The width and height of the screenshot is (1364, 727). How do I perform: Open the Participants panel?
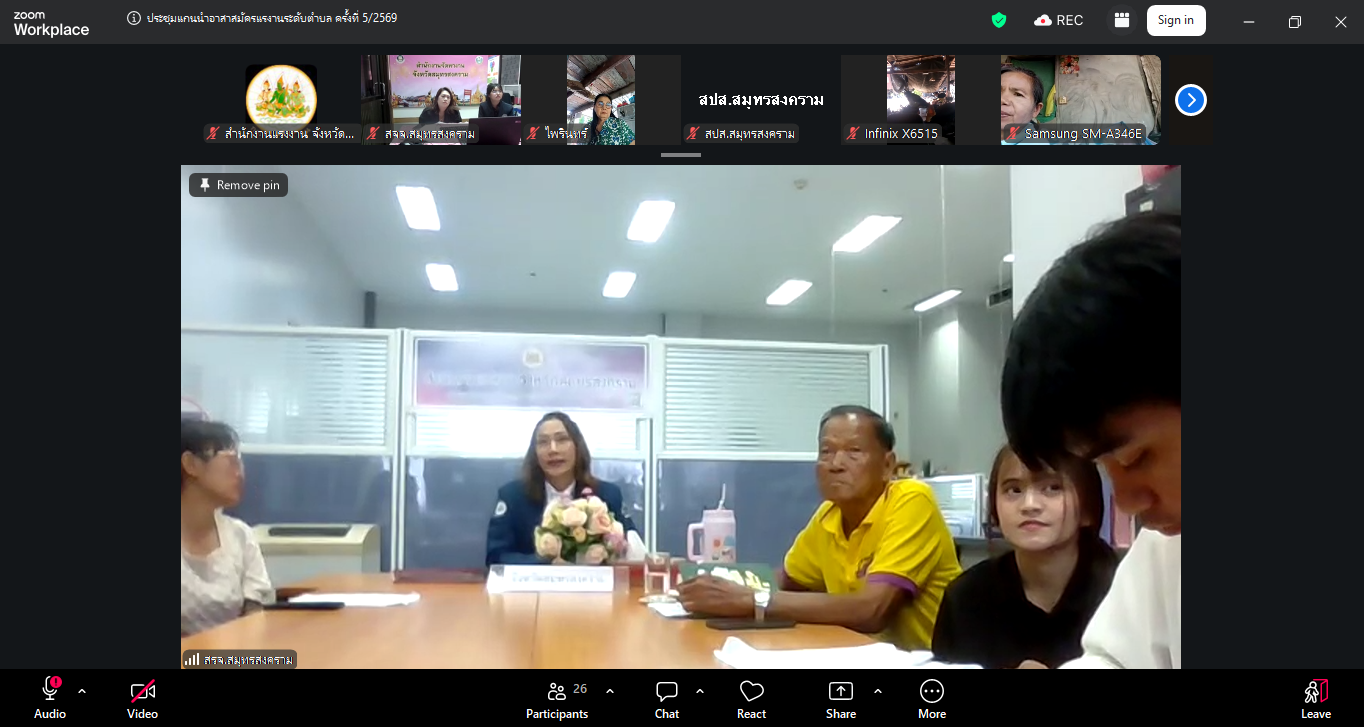point(557,699)
